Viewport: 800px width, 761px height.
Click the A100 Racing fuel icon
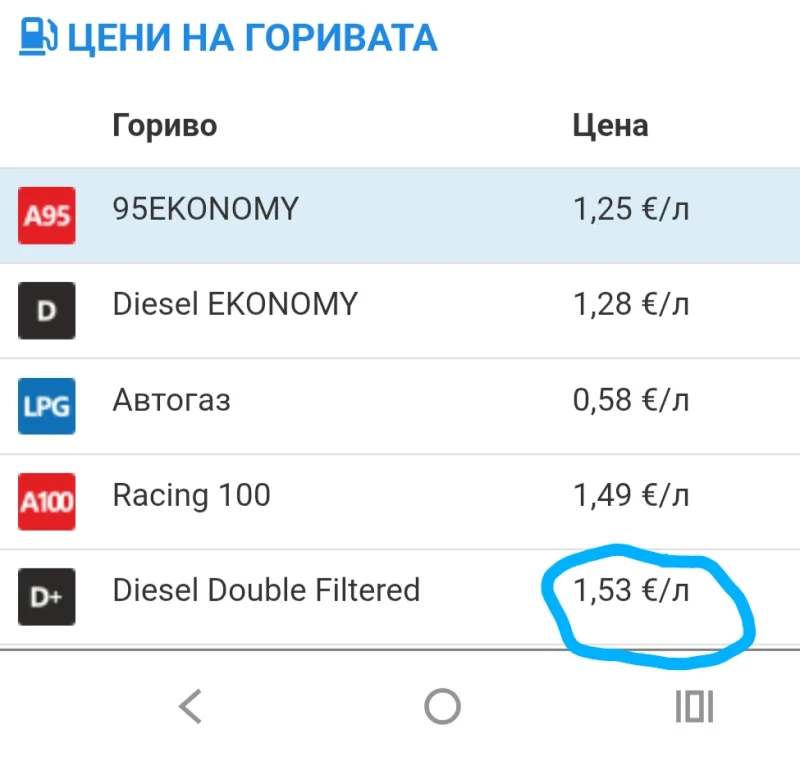(x=46, y=501)
